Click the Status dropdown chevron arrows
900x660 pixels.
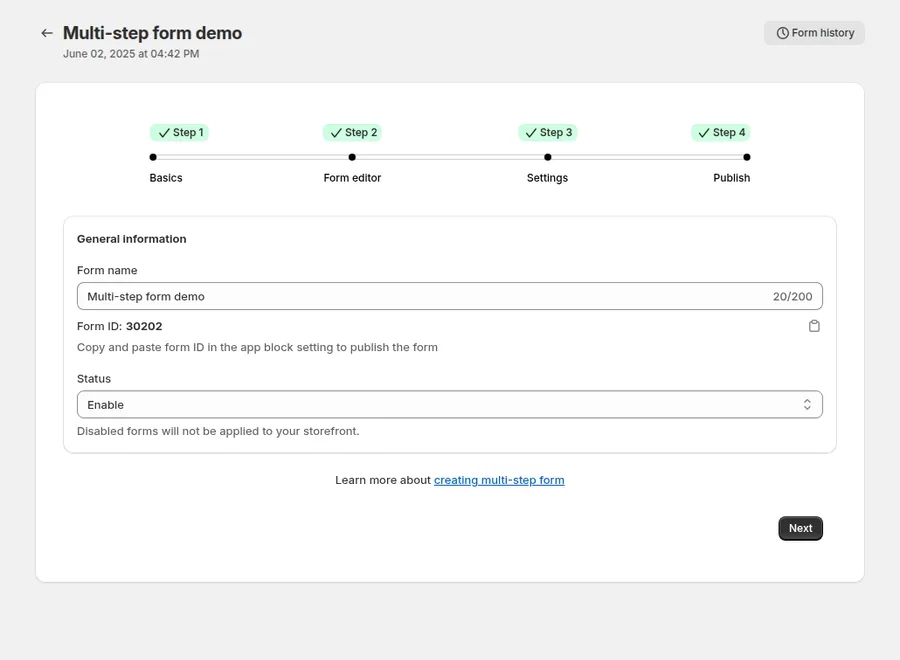click(807, 405)
